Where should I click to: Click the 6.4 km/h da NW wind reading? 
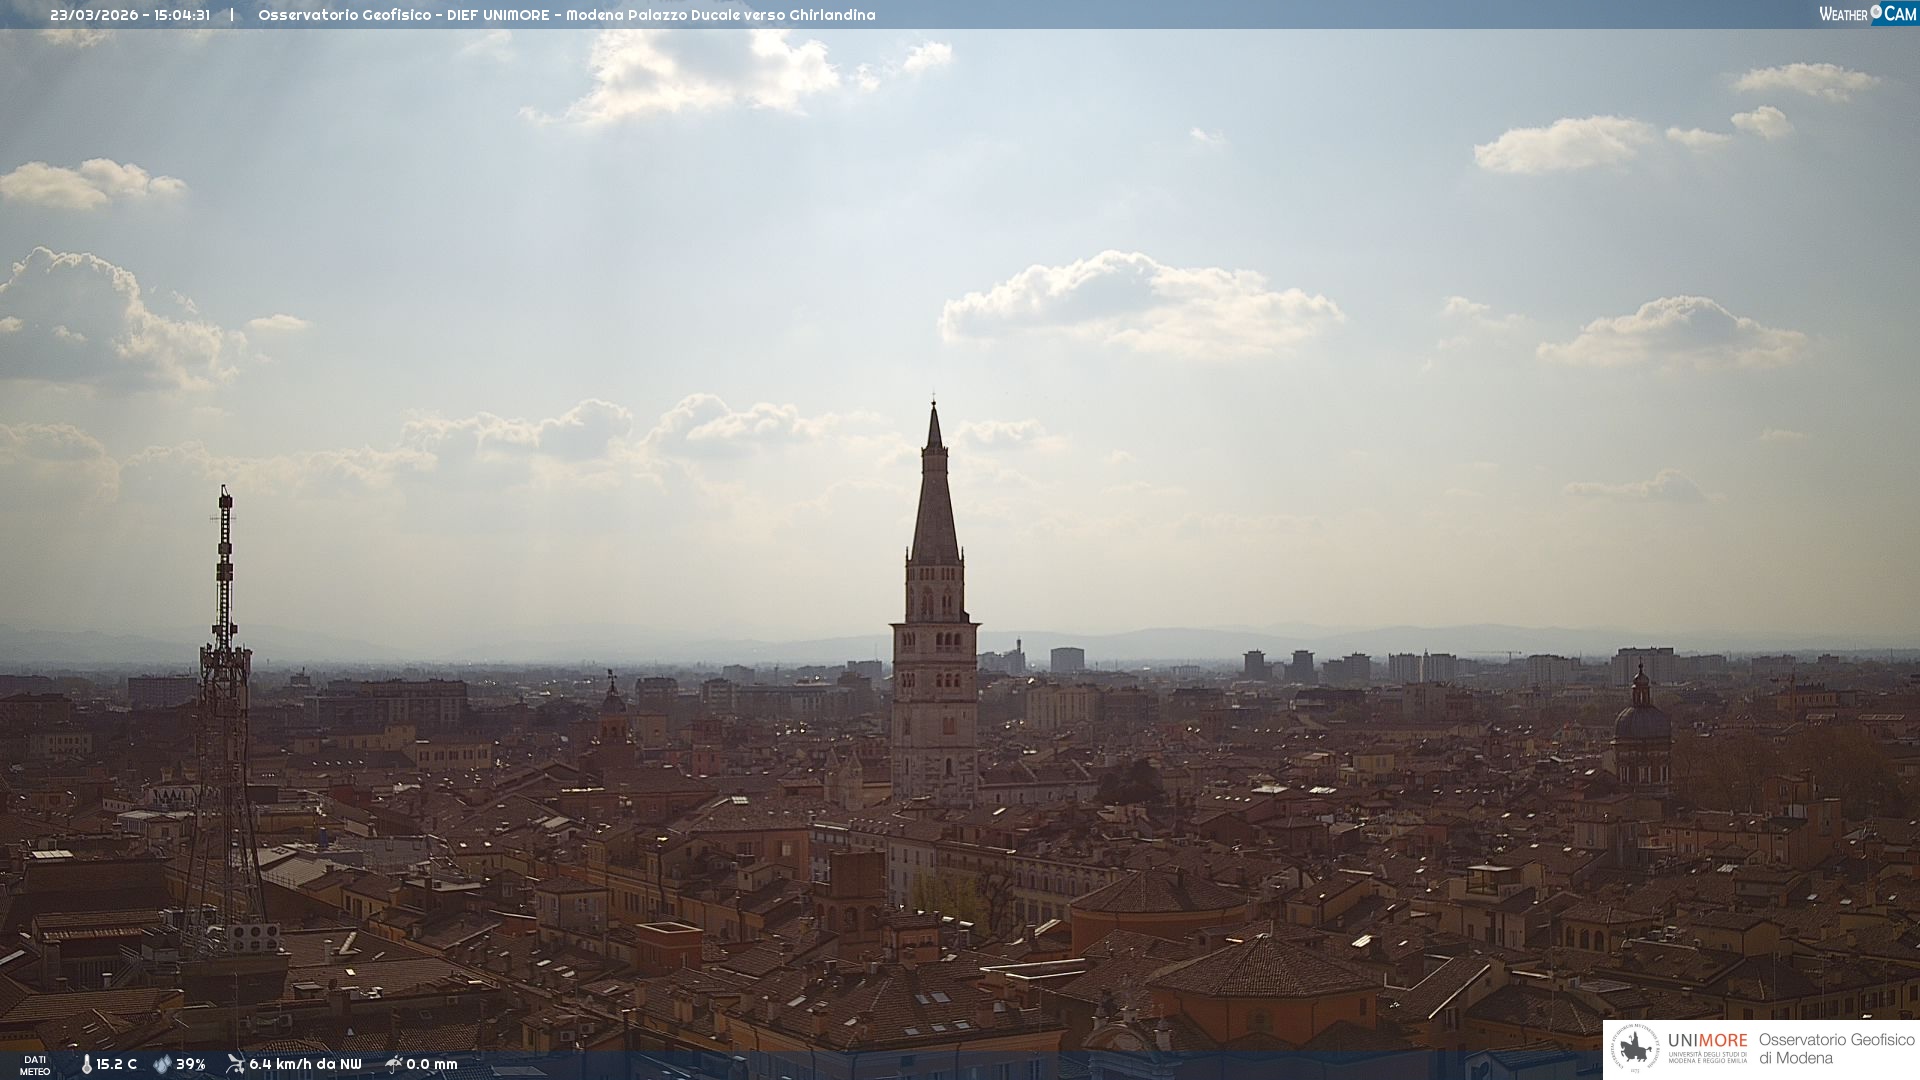[305, 1064]
